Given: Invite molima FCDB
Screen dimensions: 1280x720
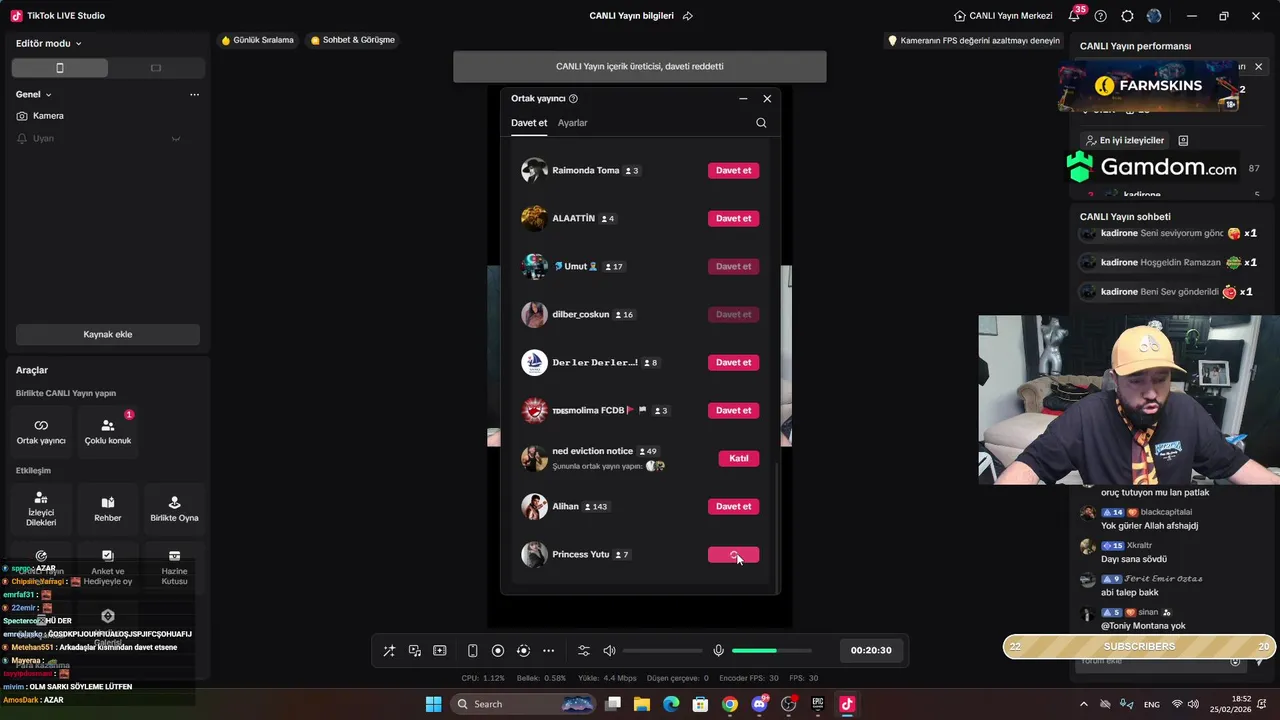Looking at the screenshot, I should 733,410.
